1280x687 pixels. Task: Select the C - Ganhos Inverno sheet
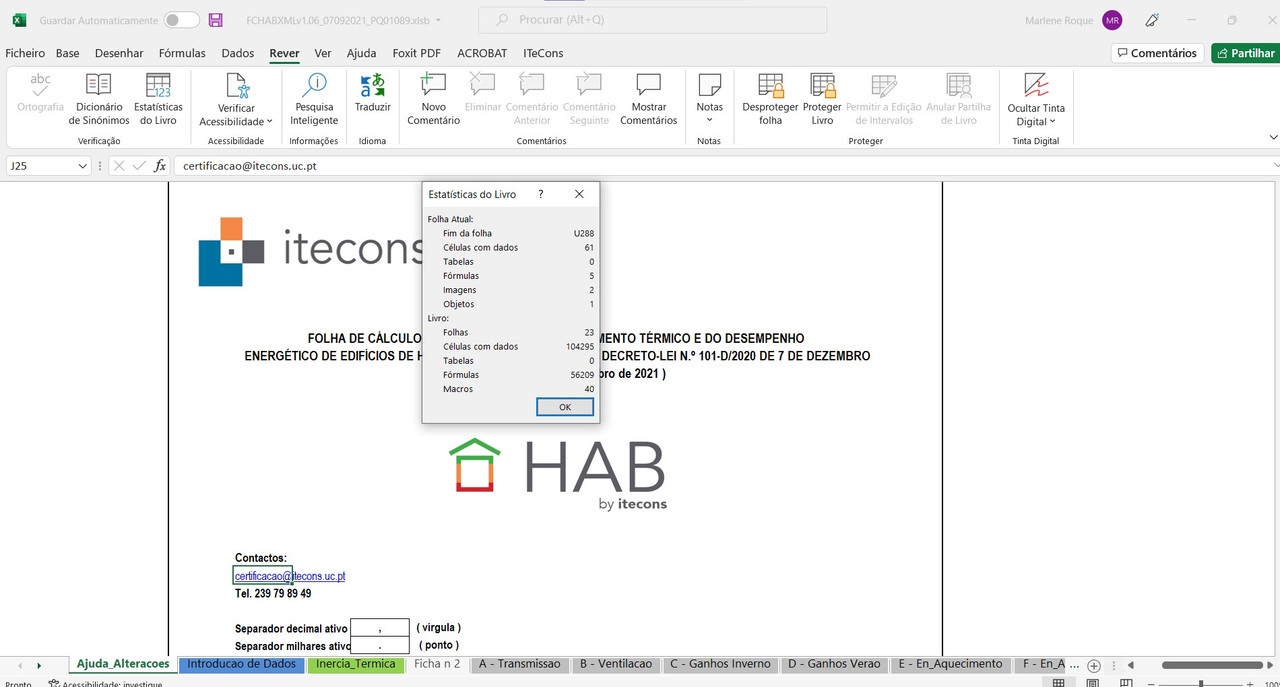(x=720, y=664)
